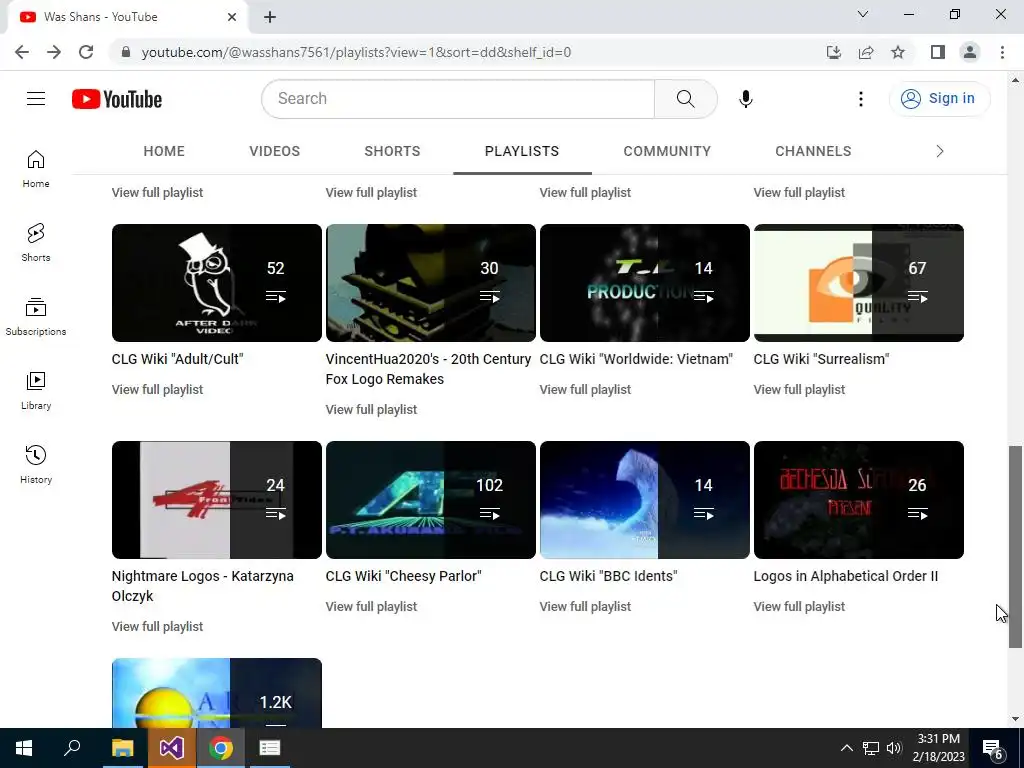
Task: Reload the current page
Action: coord(86,52)
